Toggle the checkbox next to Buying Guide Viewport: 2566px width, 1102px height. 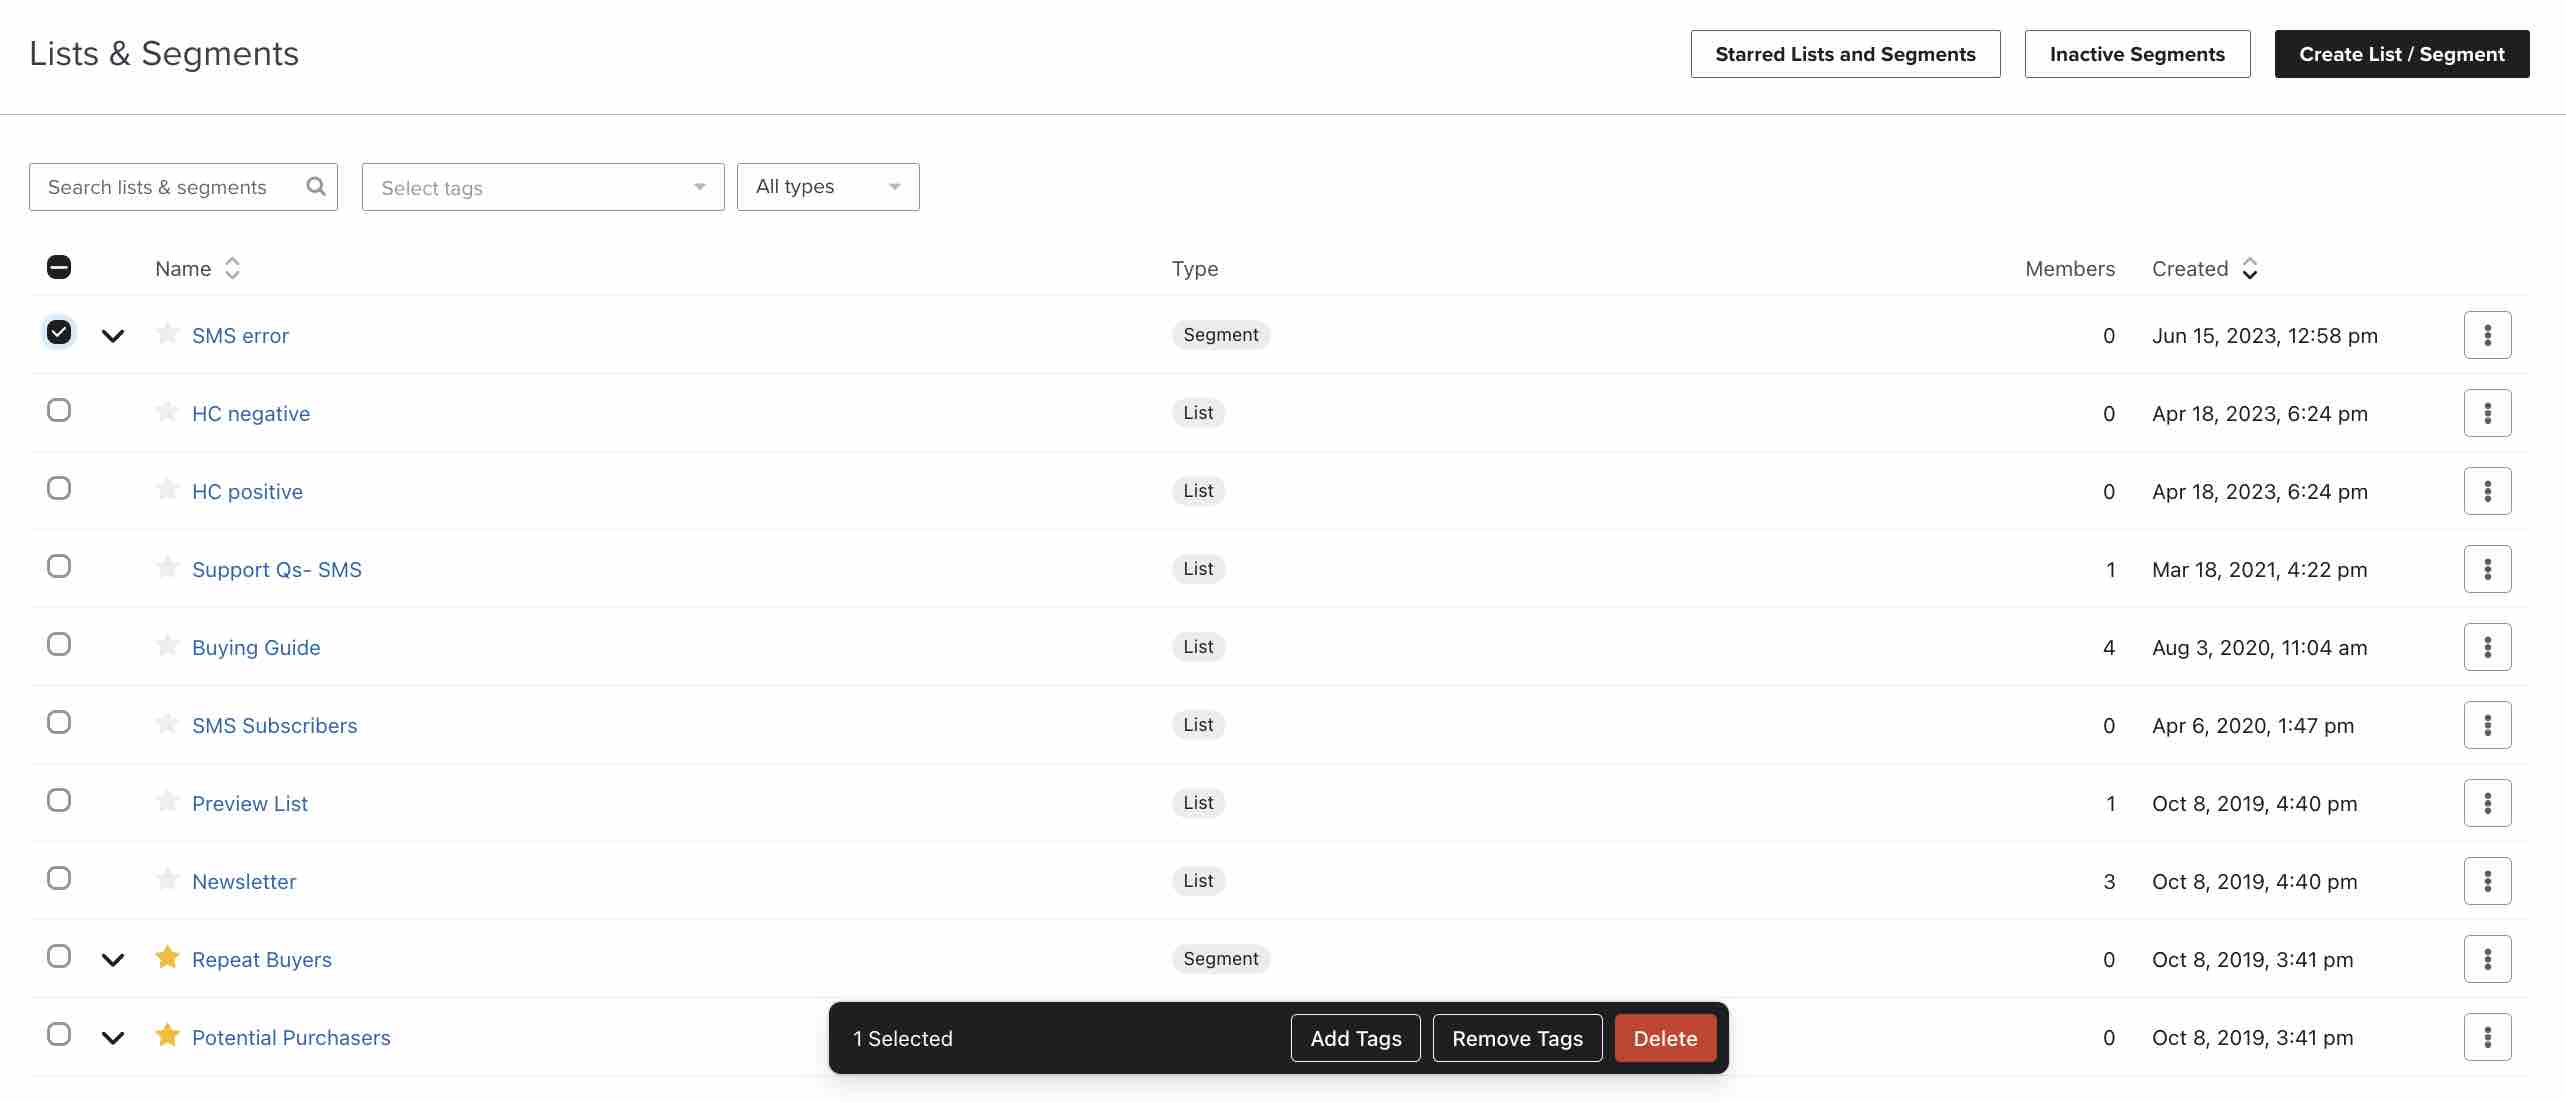[59, 645]
